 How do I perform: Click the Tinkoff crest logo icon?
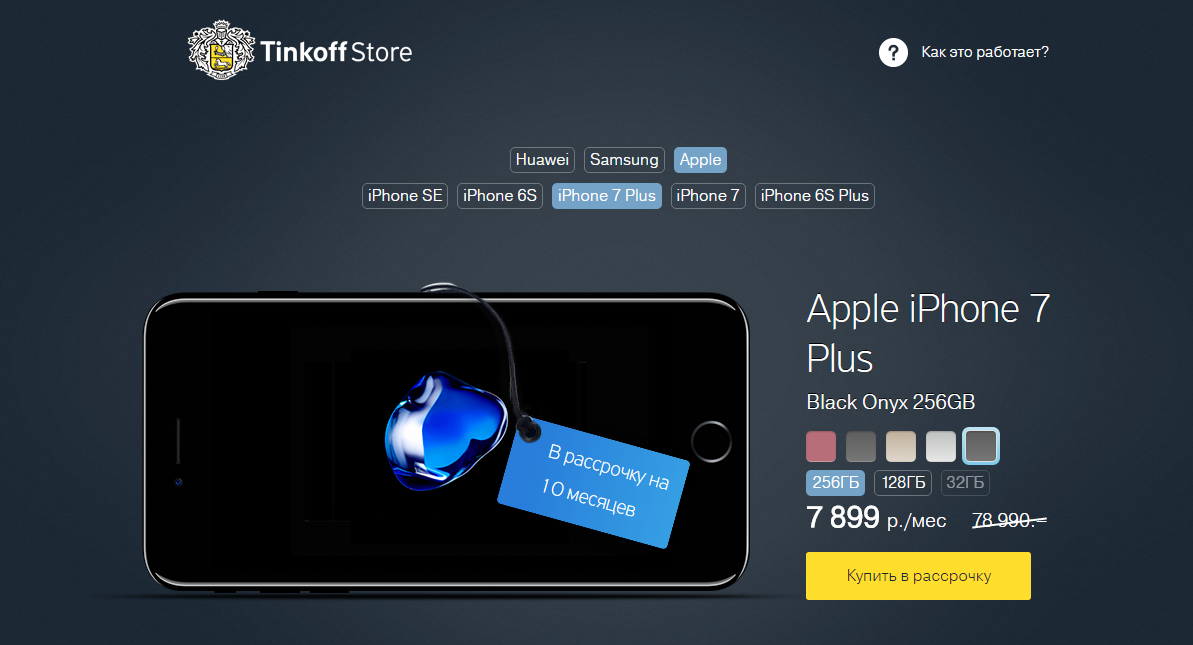point(221,50)
